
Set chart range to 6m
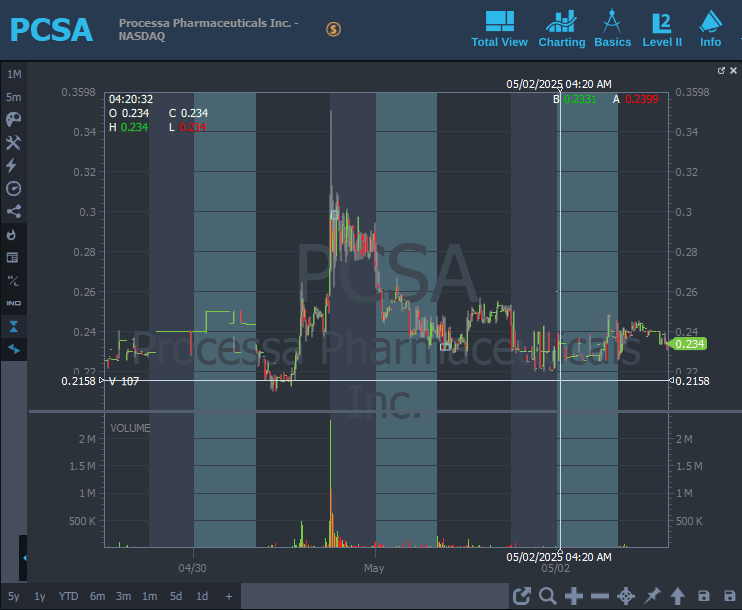coord(97,596)
